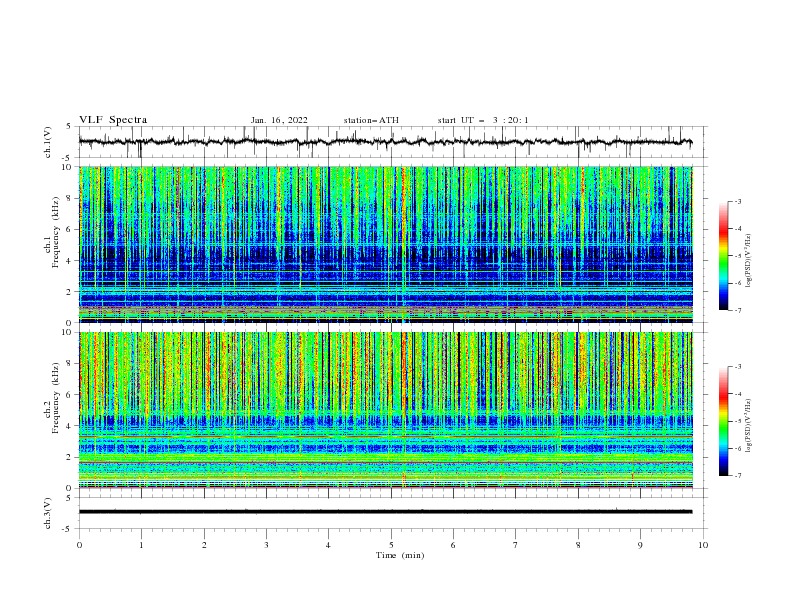Screen dimensions: 792x612
Task: Click the ch.3(V) flat waveform trace
Action: [385, 512]
